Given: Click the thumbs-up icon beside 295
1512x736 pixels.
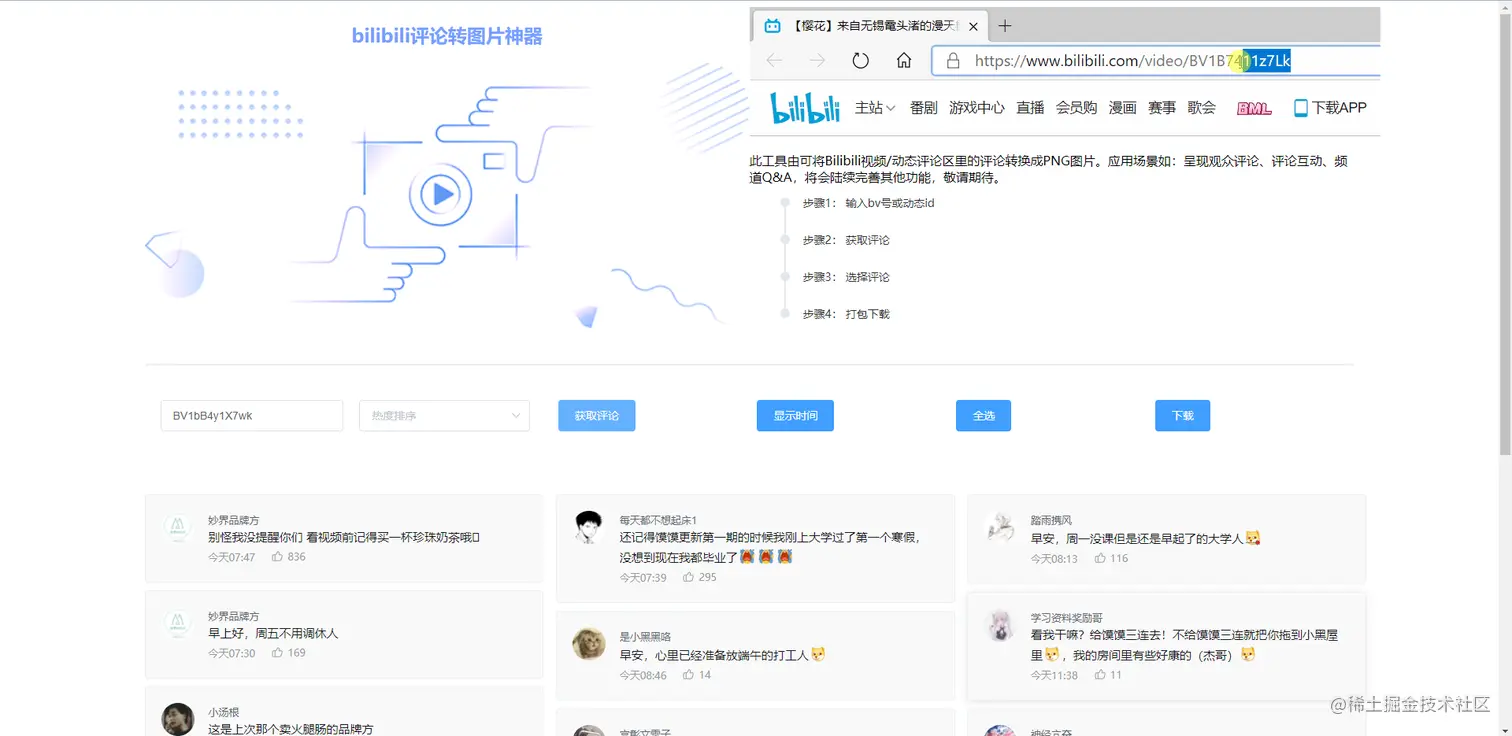Looking at the screenshot, I should click(x=689, y=577).
